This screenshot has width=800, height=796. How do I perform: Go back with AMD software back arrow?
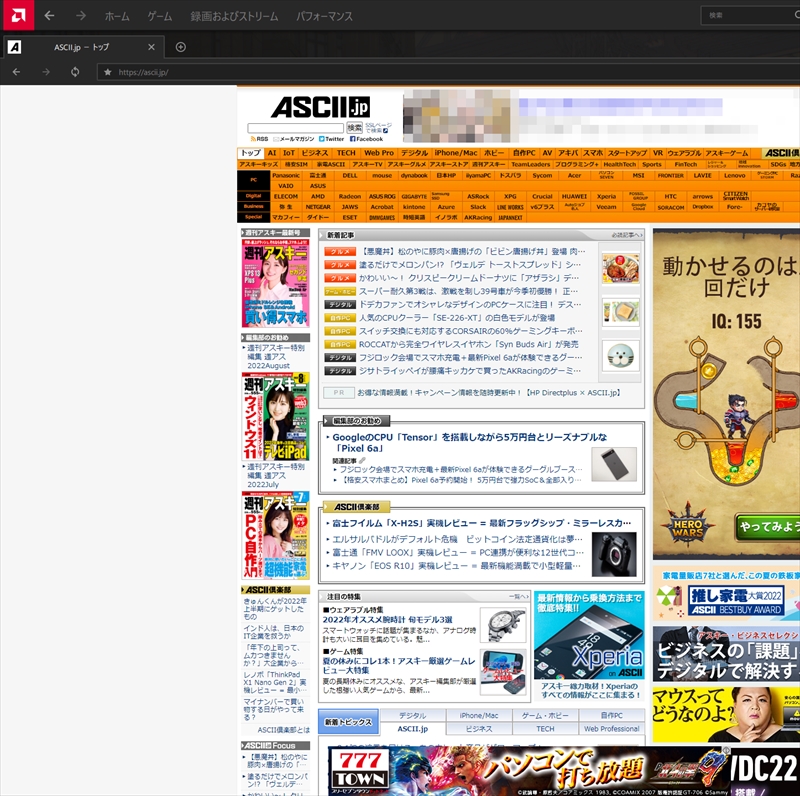49,16
